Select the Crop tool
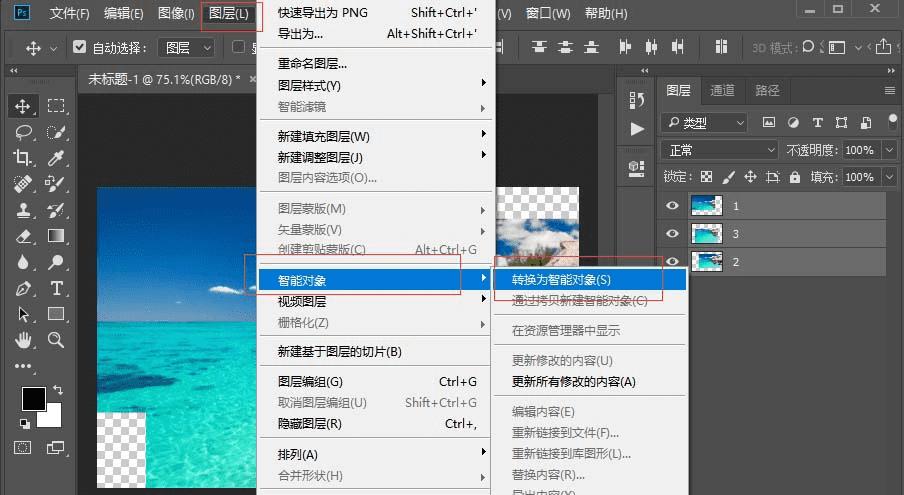Screen dimensions: 904x495 tap(22, 157)
